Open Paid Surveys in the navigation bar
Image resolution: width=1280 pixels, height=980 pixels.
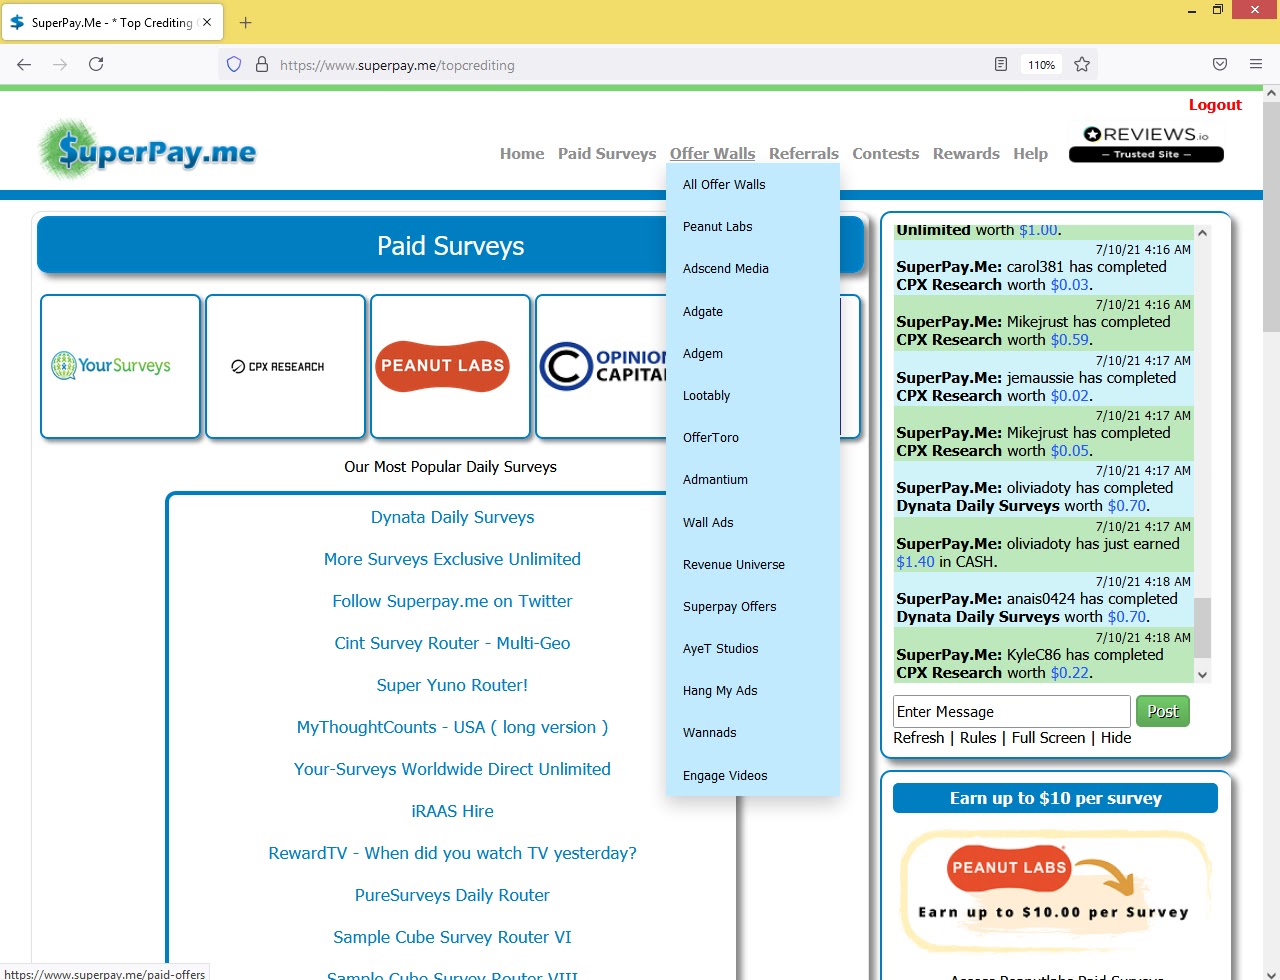click(x=607, y=154)
